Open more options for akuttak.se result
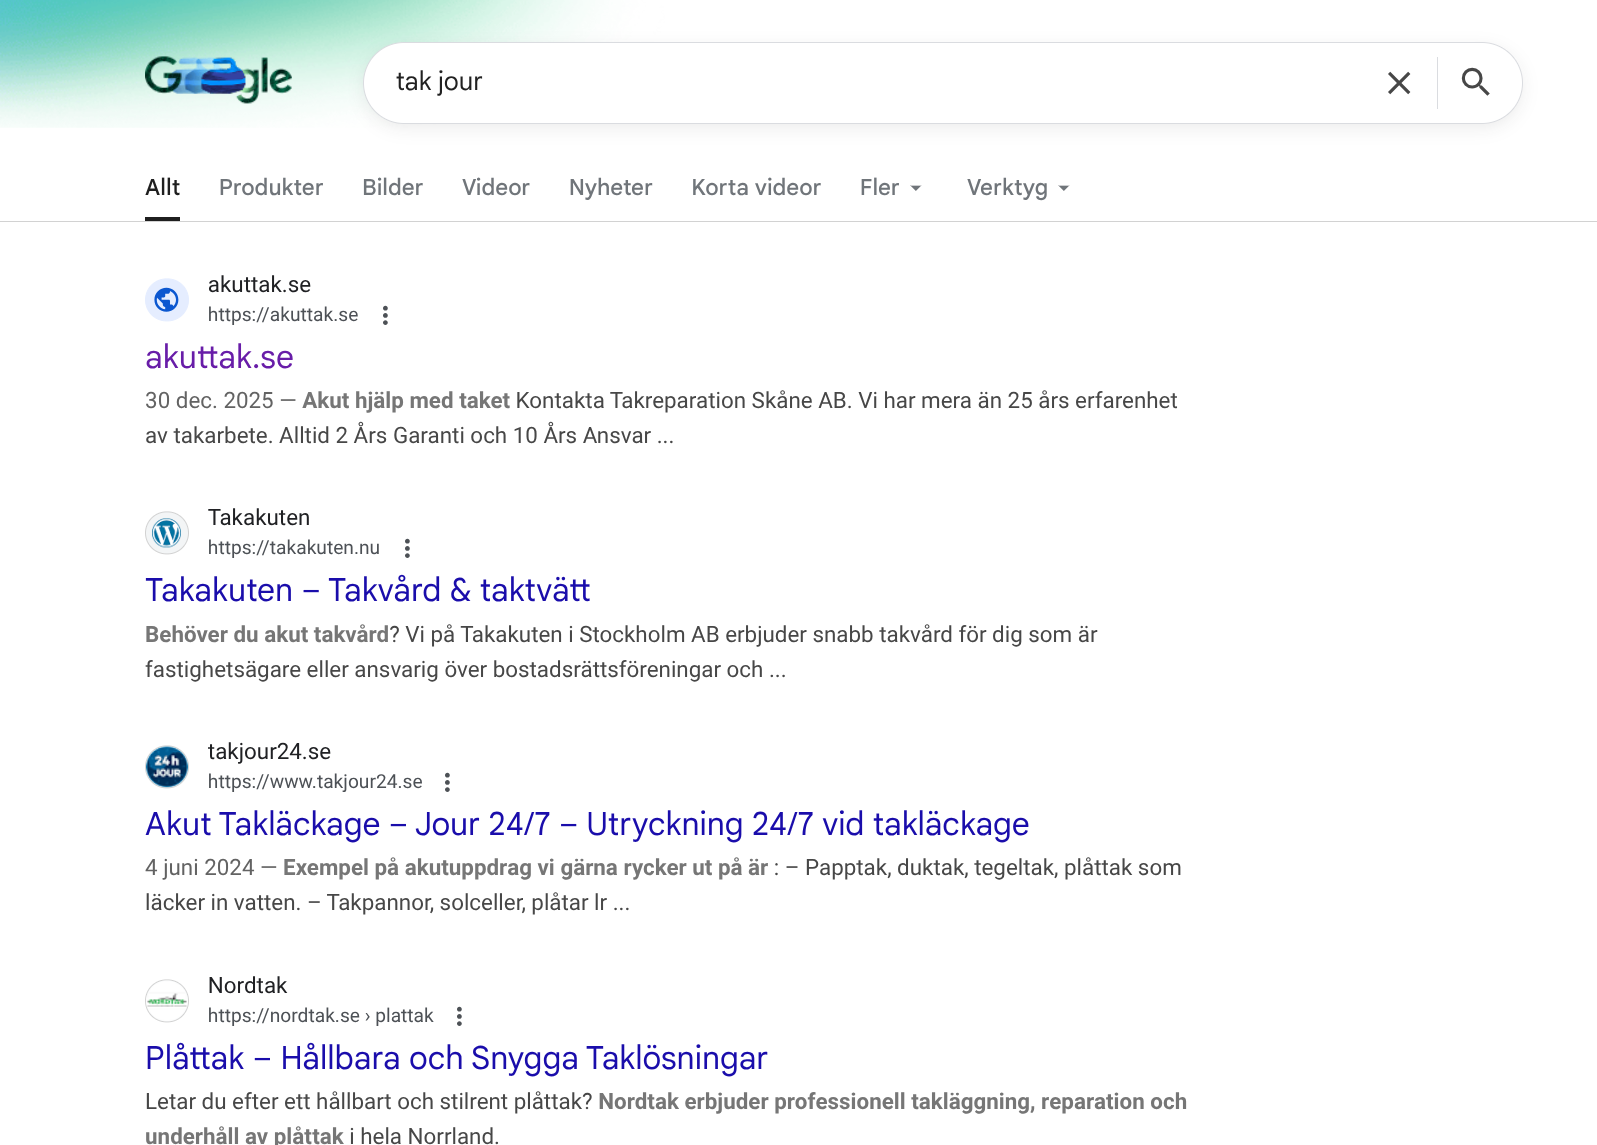 385,315
